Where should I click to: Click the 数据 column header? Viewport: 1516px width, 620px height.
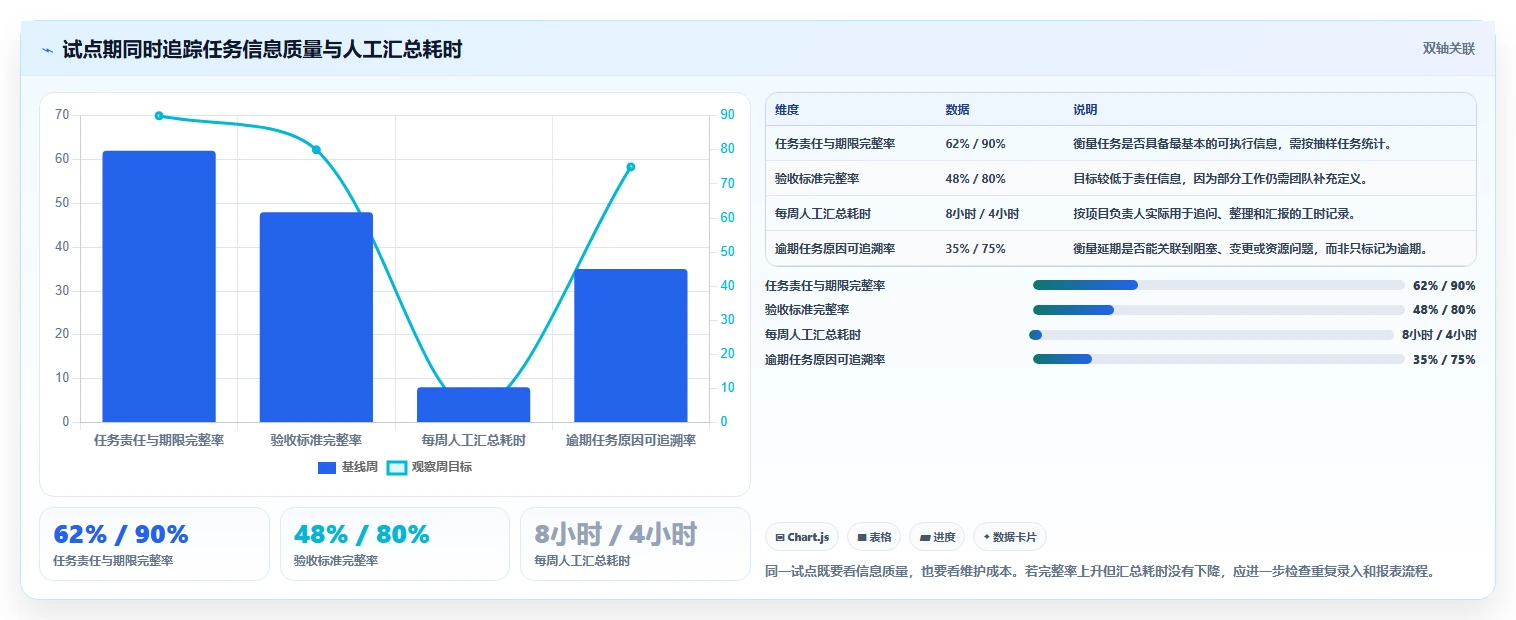coord(957,110)
